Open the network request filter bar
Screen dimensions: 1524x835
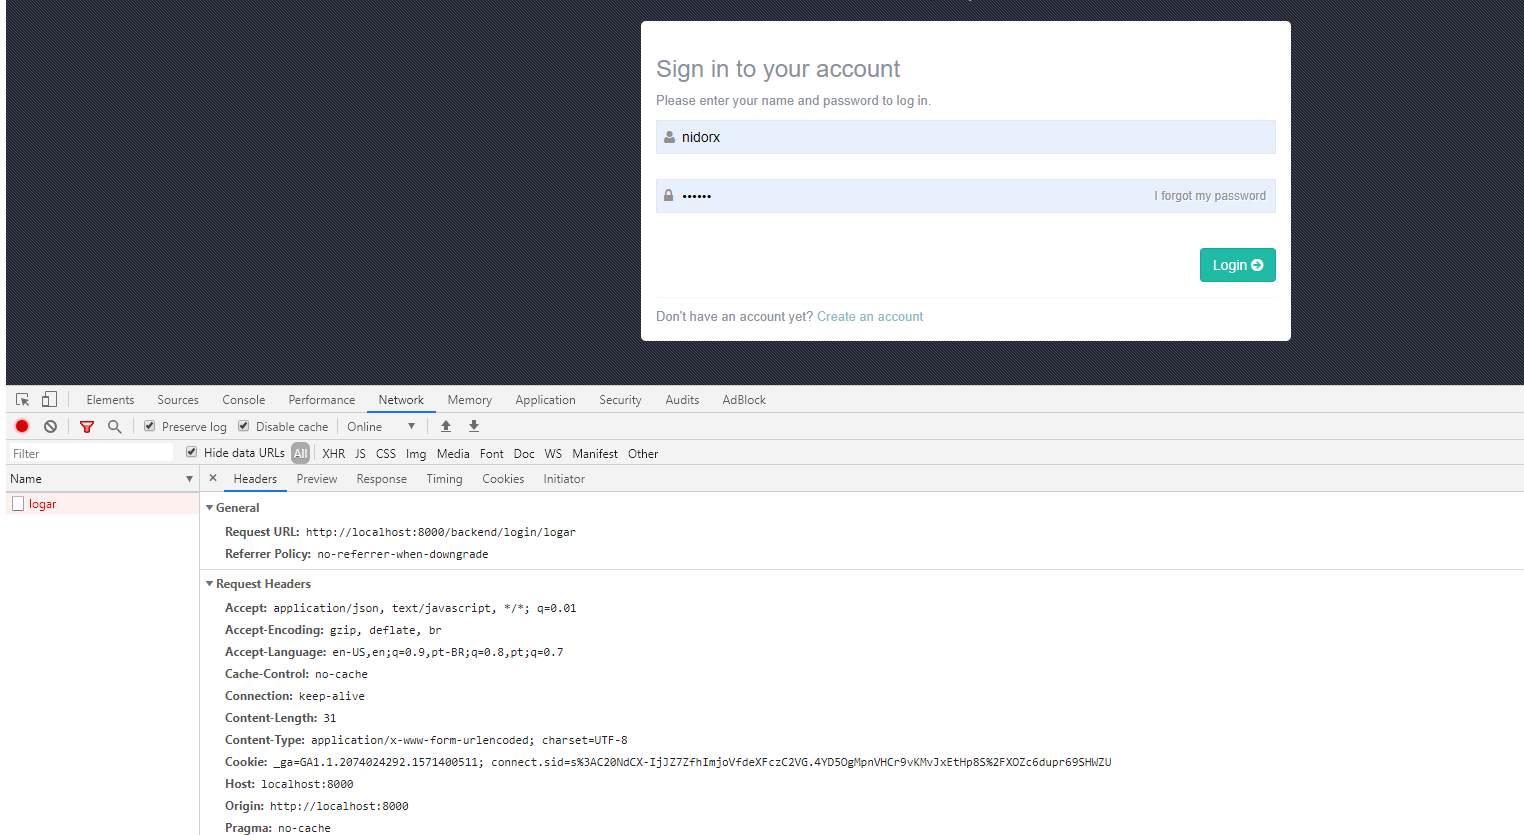coord(87,426)
